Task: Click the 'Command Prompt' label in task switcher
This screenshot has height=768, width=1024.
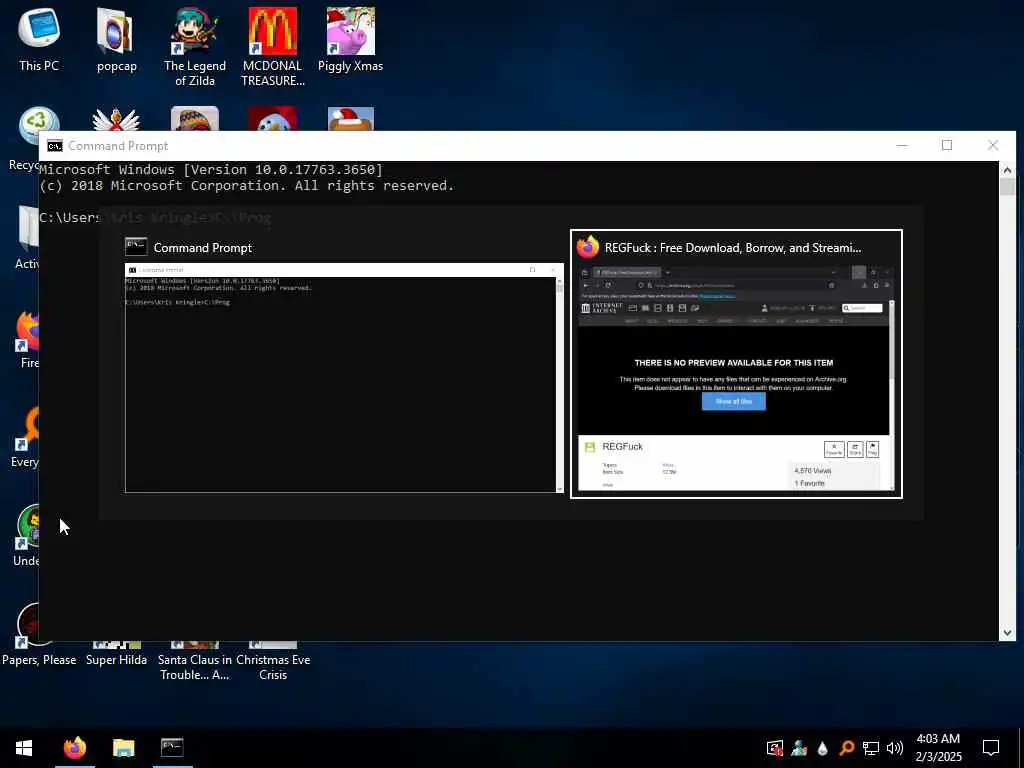Action: pyautogui.click(x=202, y=248)
